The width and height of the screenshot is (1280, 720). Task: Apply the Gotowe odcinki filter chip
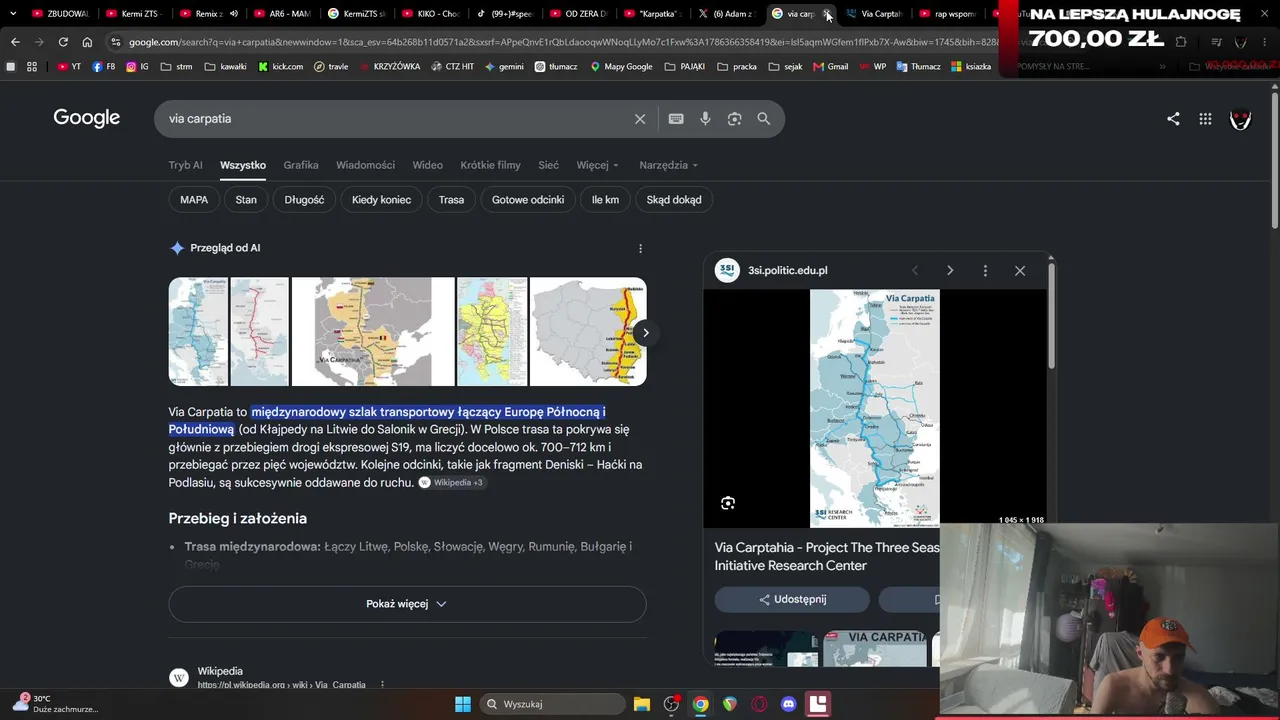pos(528,200)
